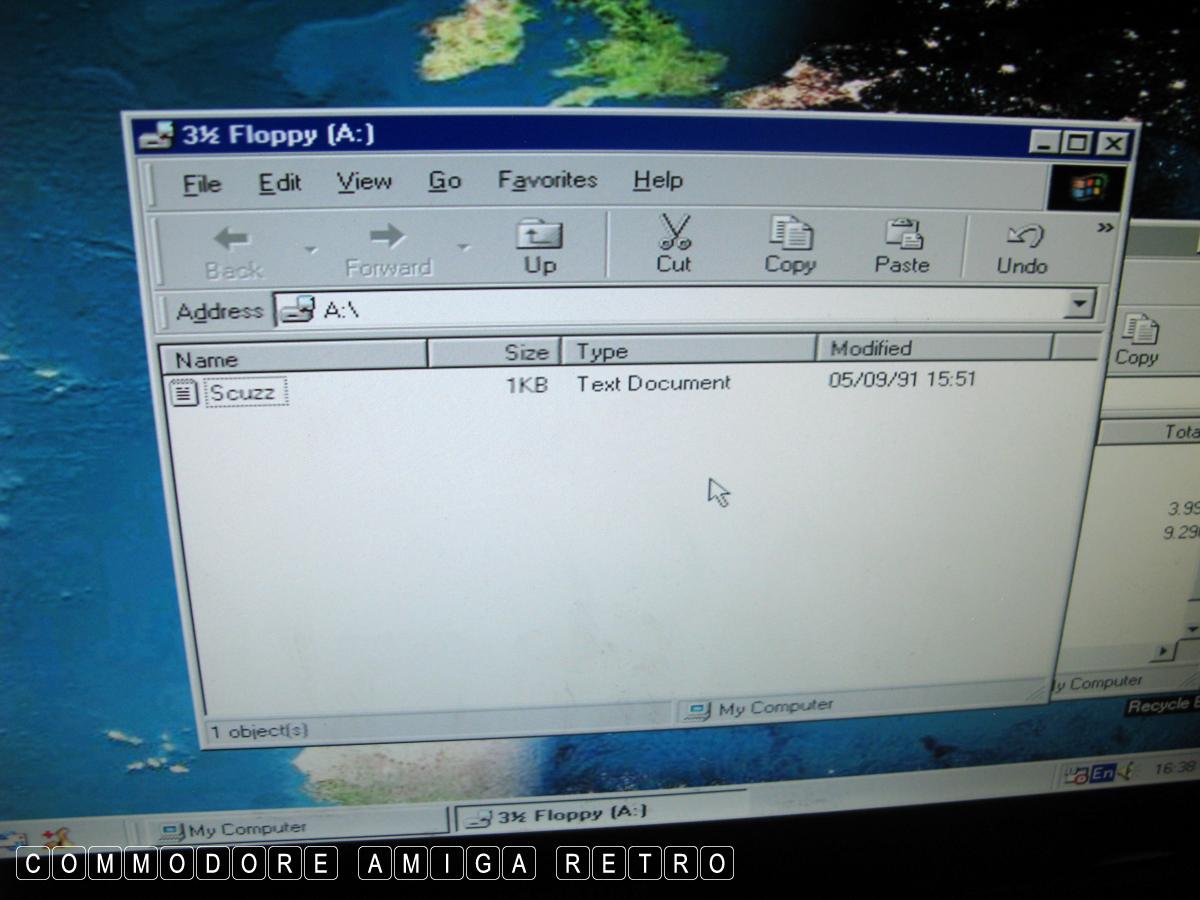
Task: Click the Back arrow toolbar button
Action: pyautogui.click(x=233, y=239)
